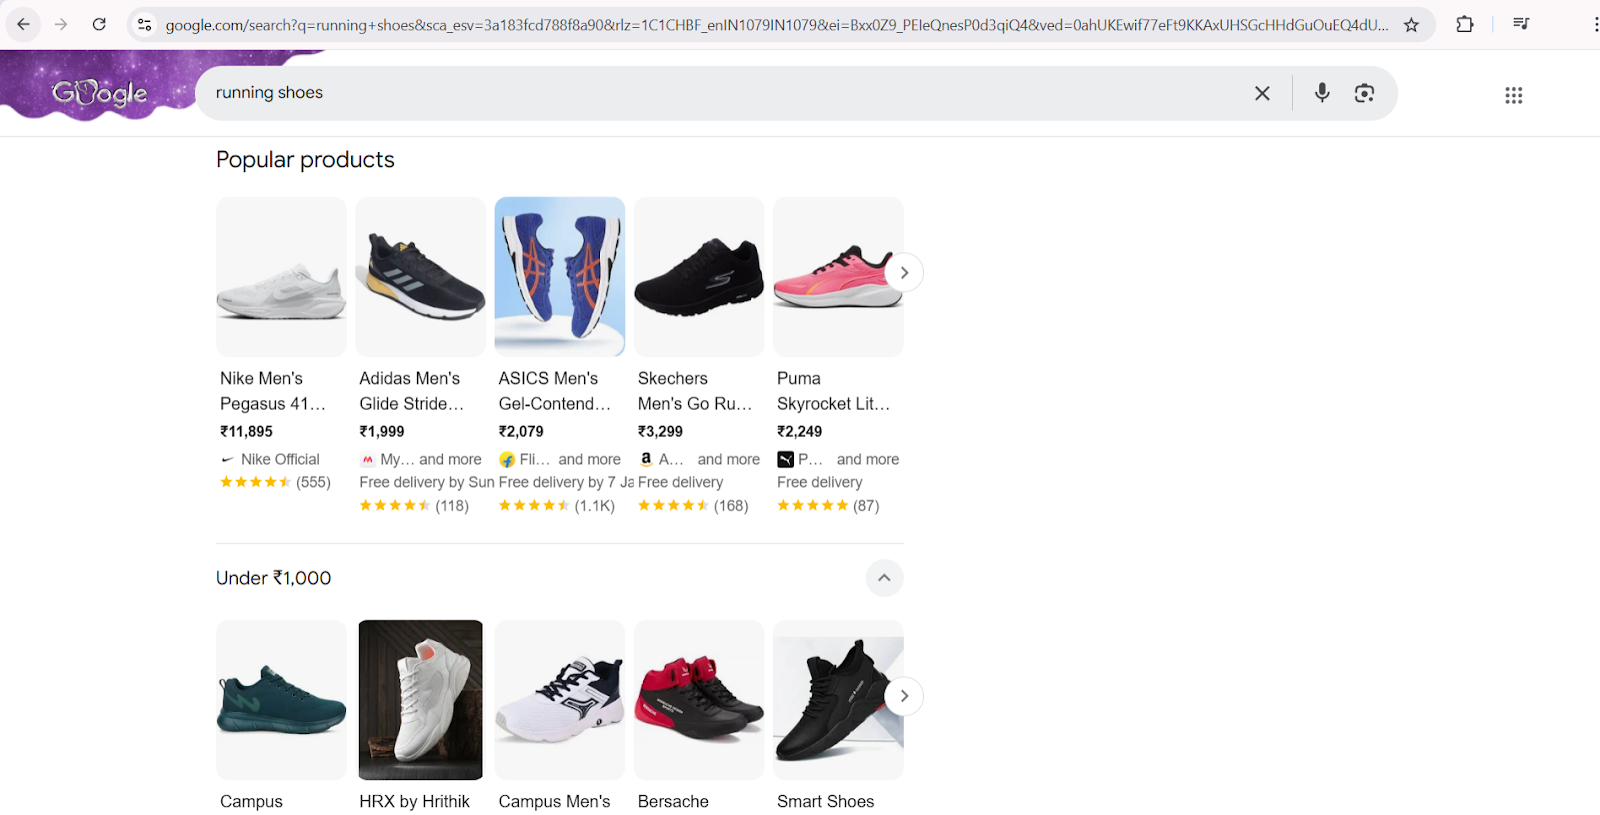The width and height of the screenshot is (1600, 815).
Task: Open the media control icon in toolbar
Action: pyautogui.click(x=1521, y=25)
